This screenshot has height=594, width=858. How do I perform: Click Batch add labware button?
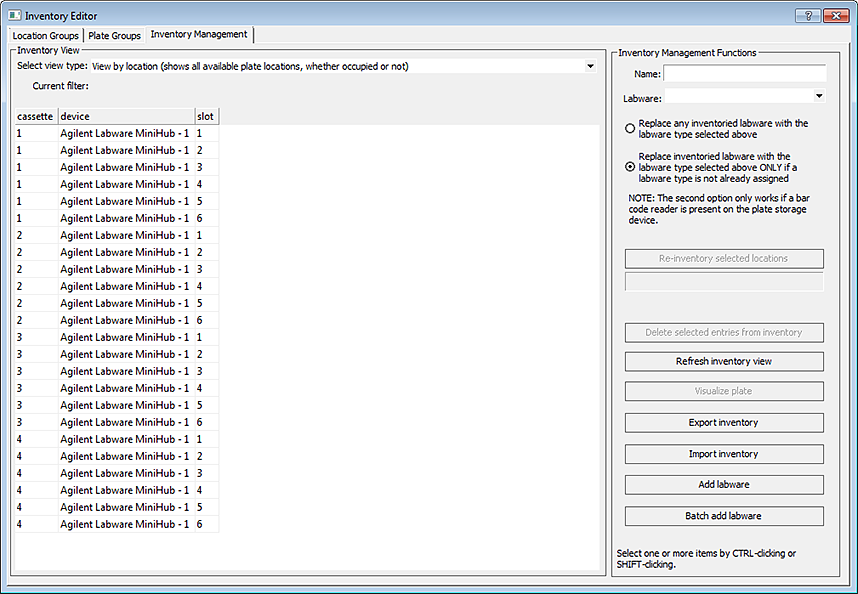tap(724, 516)
